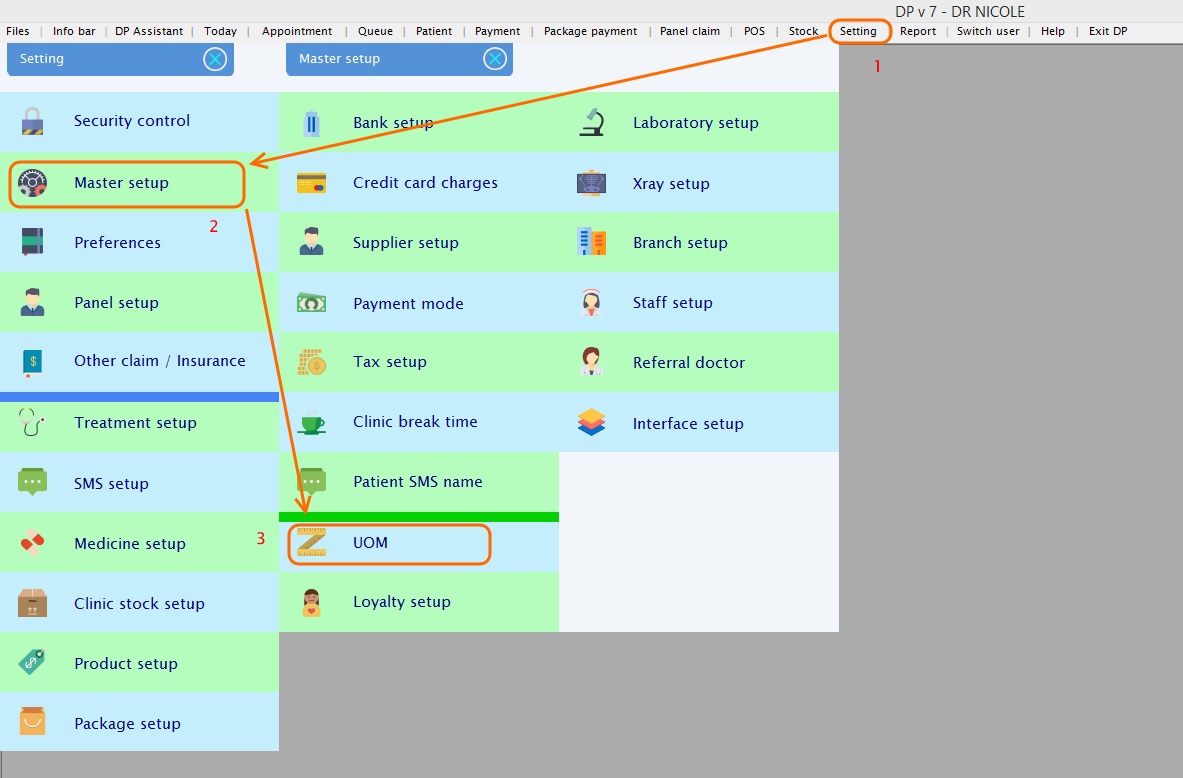Click the Laboratory setup microscope icon
The height and width of the screenshot is (778, 1183).
[x=591, y=122]
